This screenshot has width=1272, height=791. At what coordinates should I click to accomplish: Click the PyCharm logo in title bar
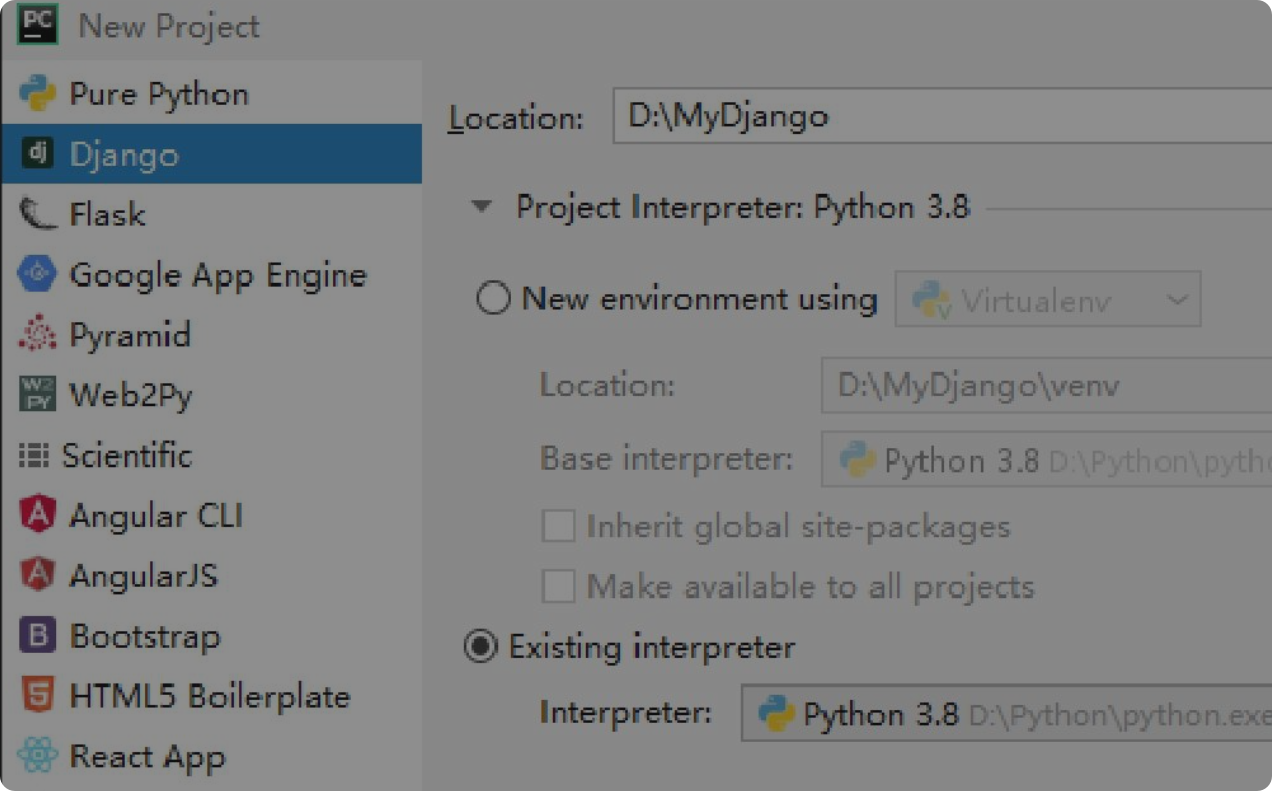[x=37, y=24]
